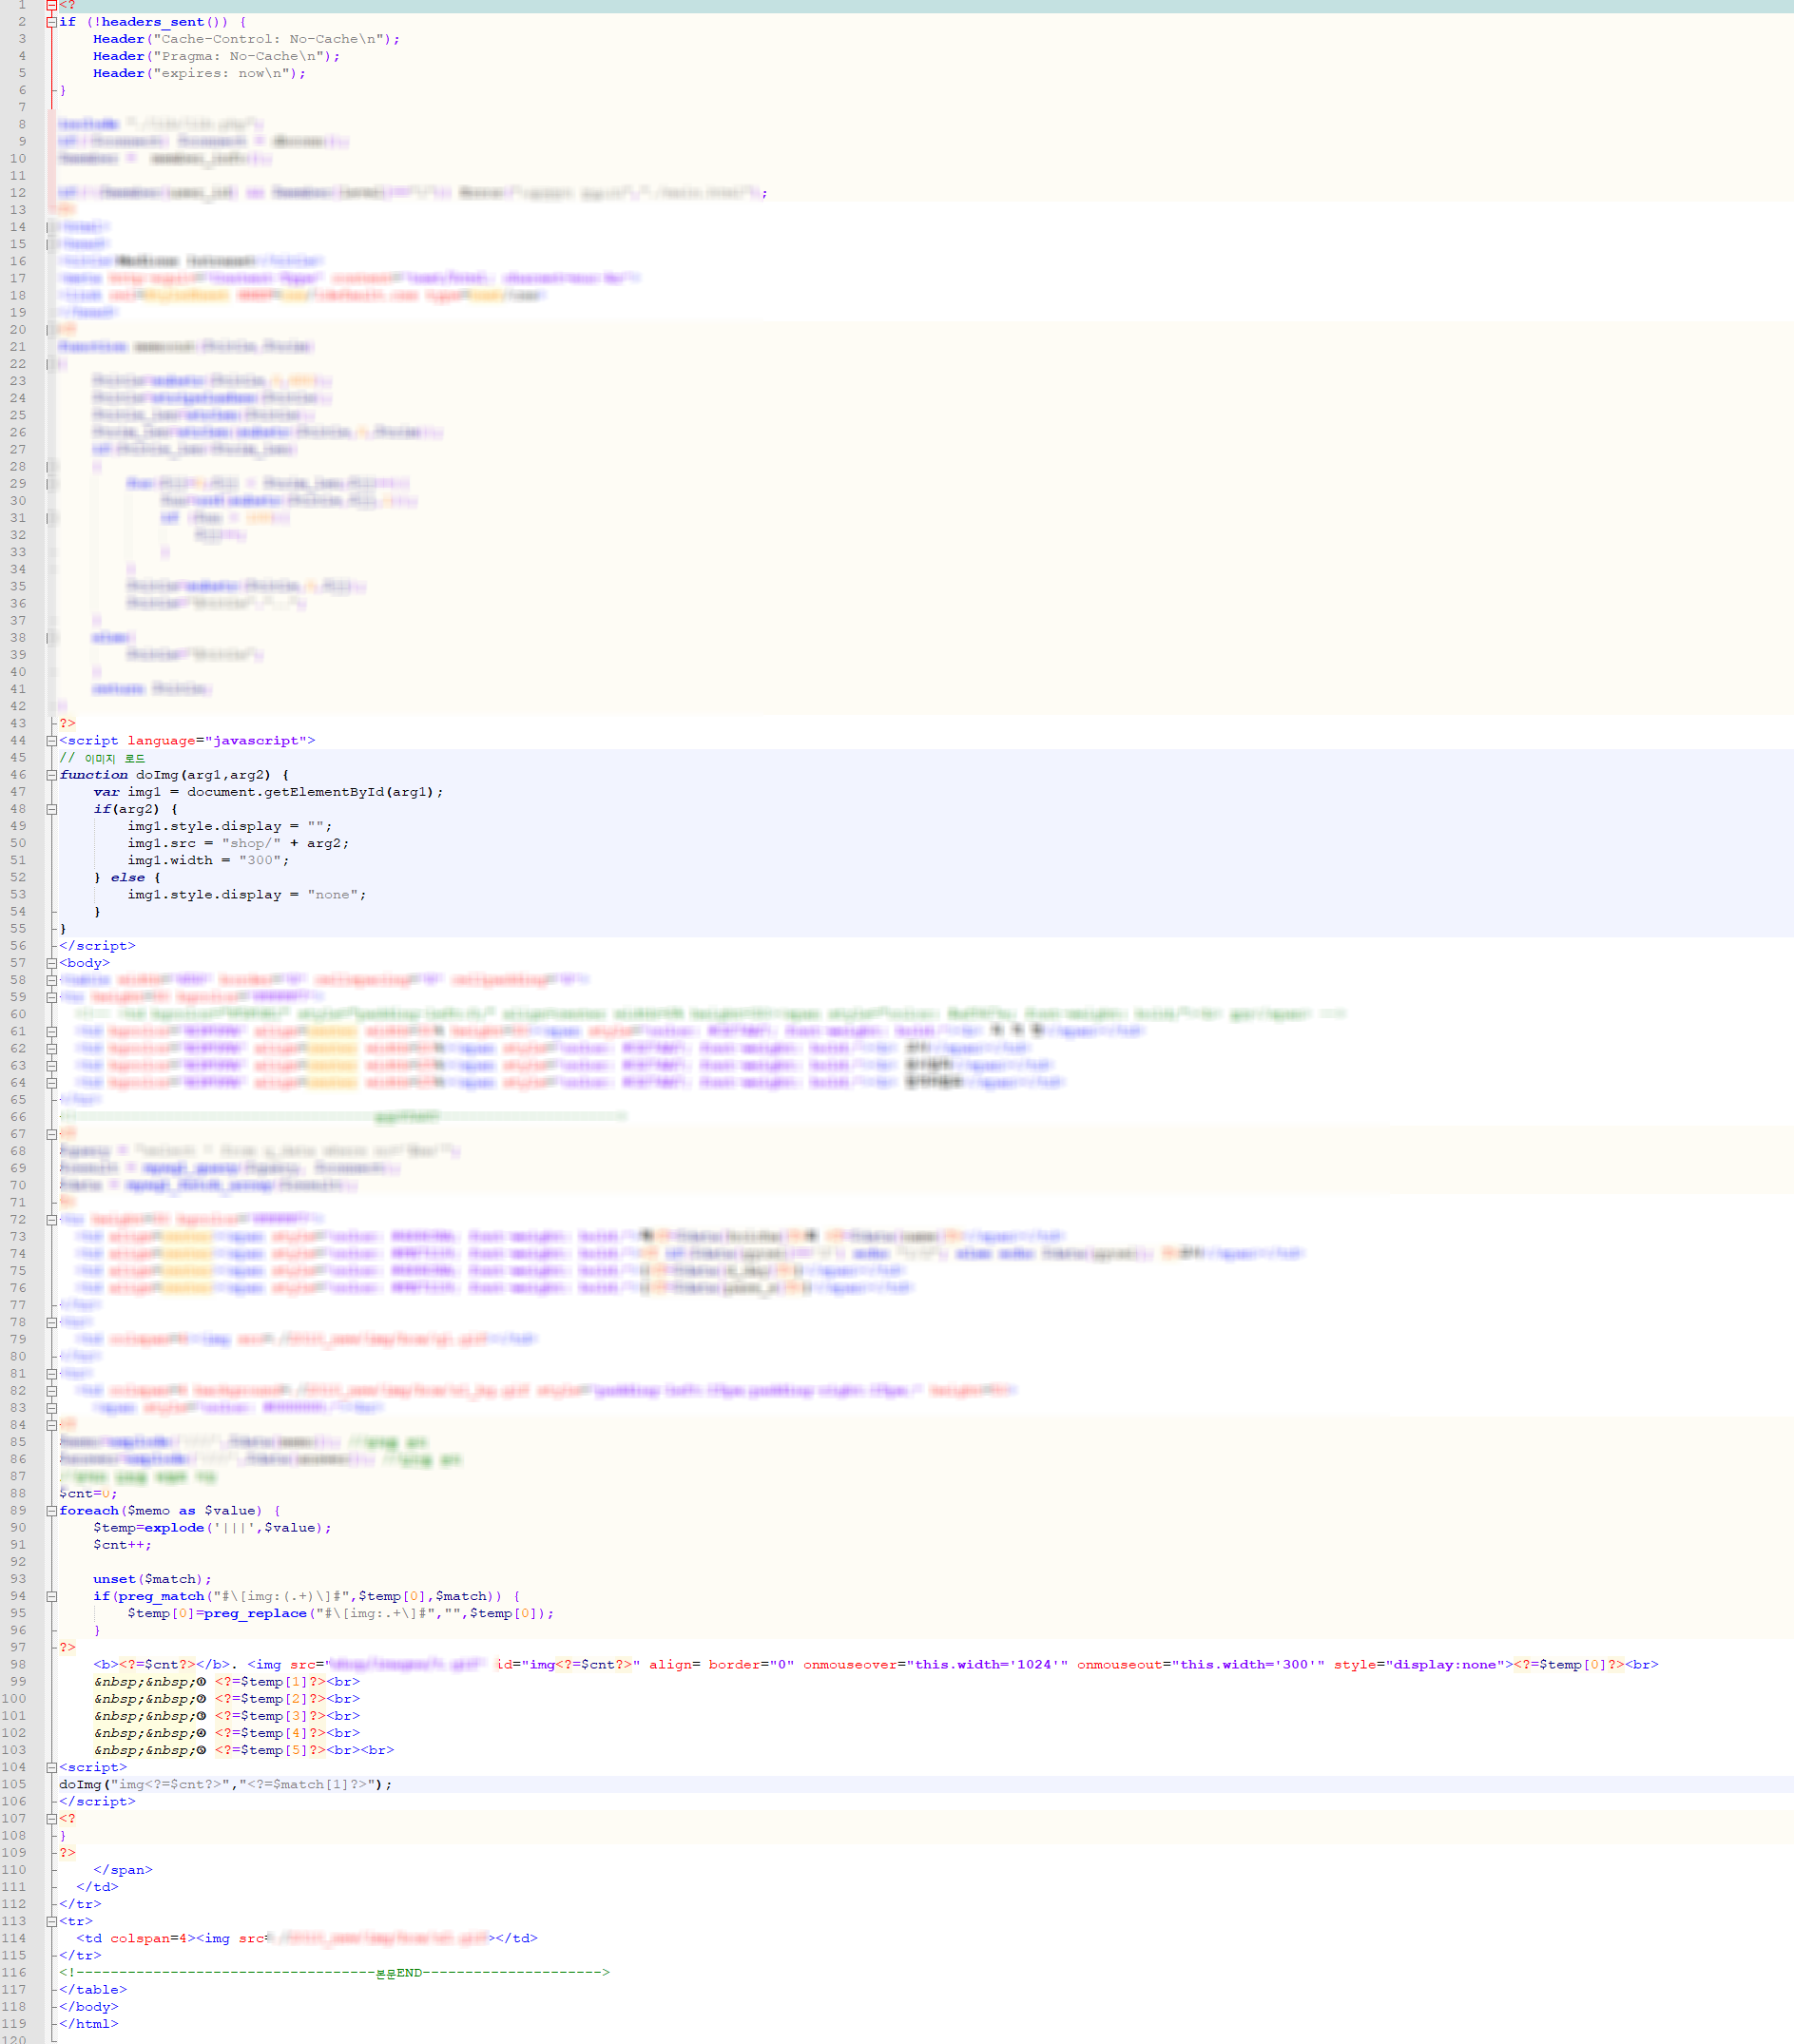Collapse the '<body>' tag fold marker
The height and width of the screenshot is (2044, 1794).
(x=51, y=963)
